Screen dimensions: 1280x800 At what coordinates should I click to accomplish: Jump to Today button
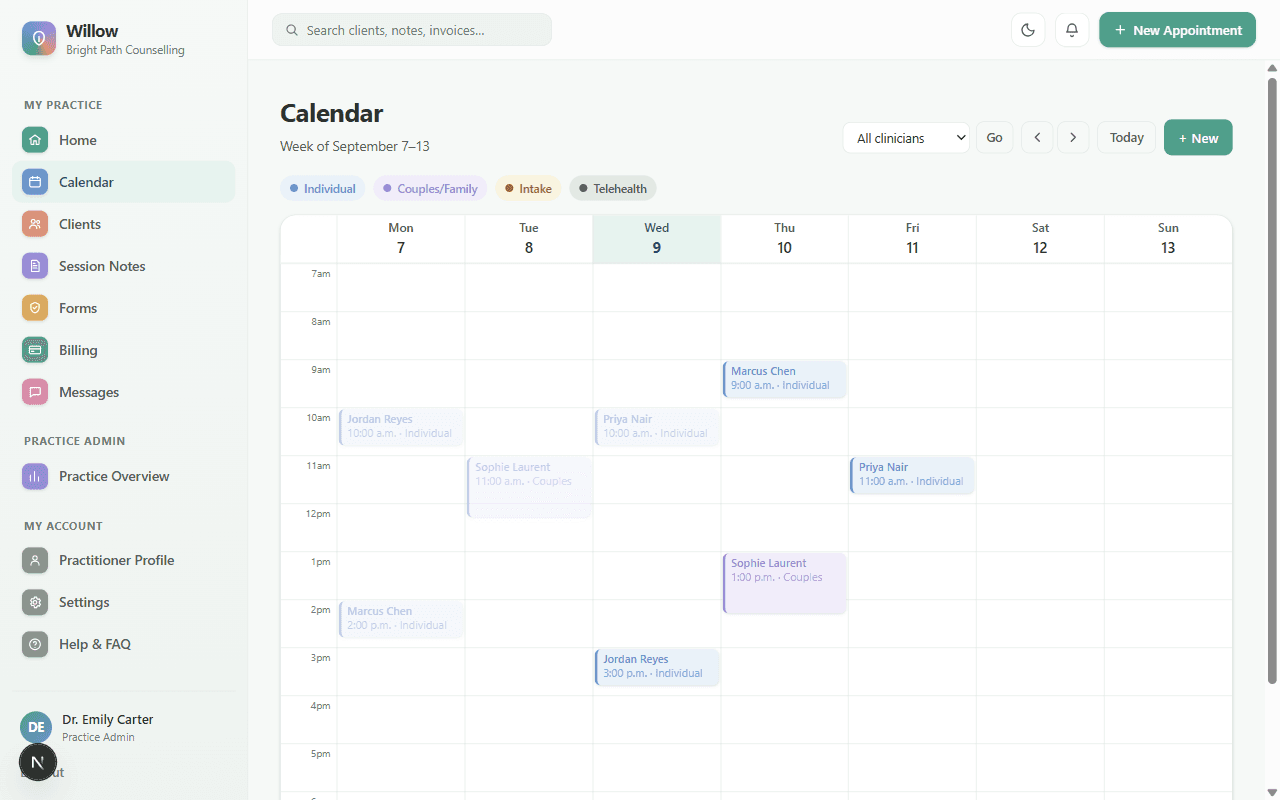pos(1126,138)
